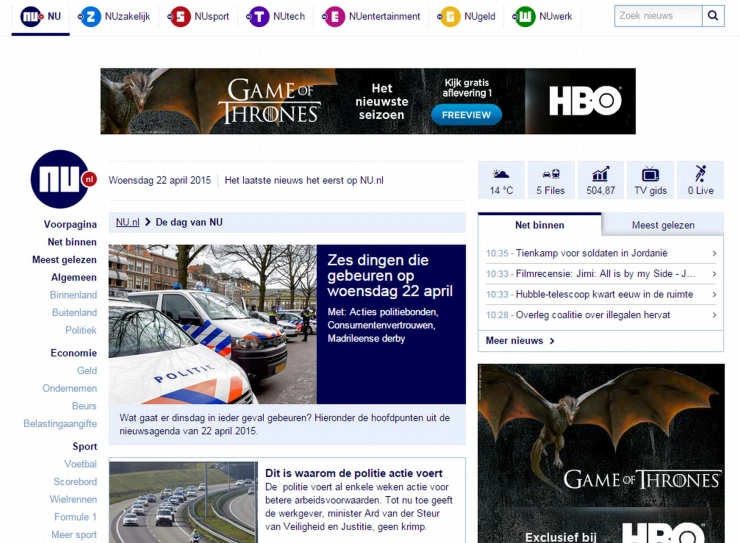The height and width of the screenshot is (543, 740).
Task: Open NUtech purple T icon
Action: 258,17
